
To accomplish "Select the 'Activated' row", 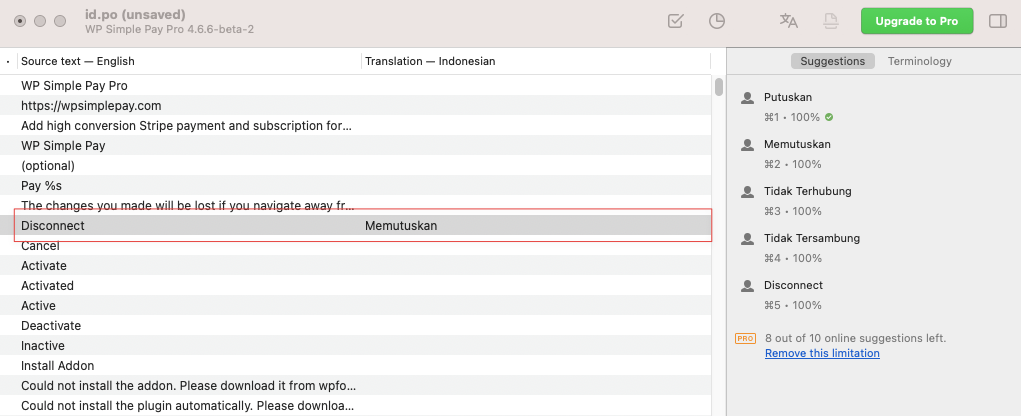I will (356, 286).
